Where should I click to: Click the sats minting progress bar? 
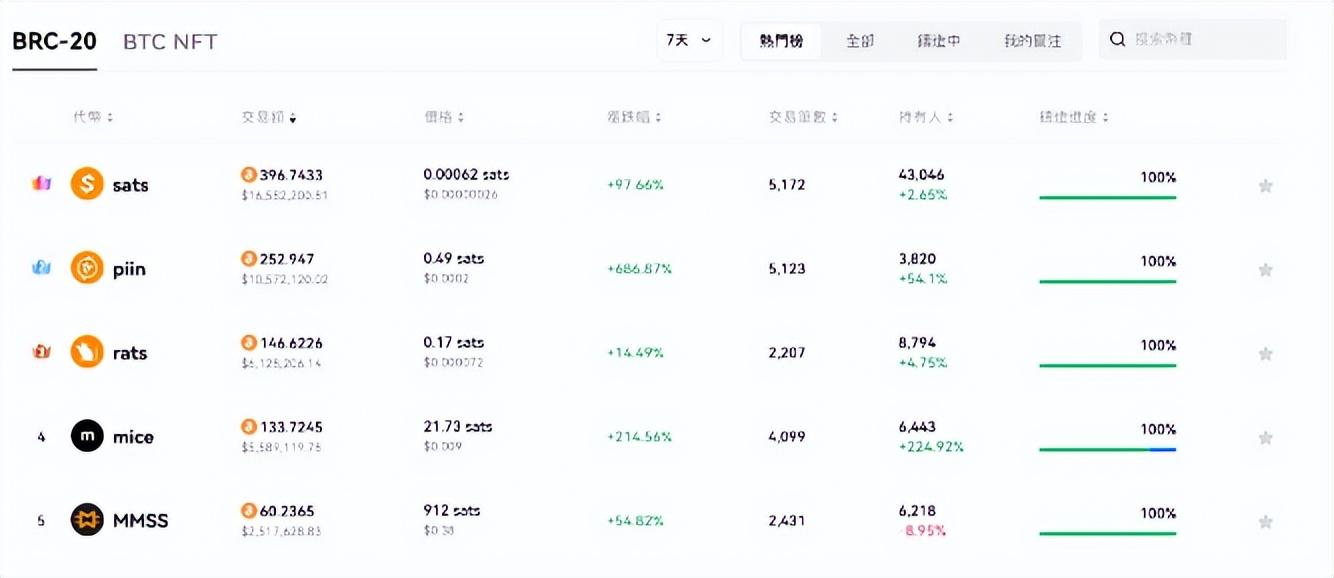[1108, 198]
